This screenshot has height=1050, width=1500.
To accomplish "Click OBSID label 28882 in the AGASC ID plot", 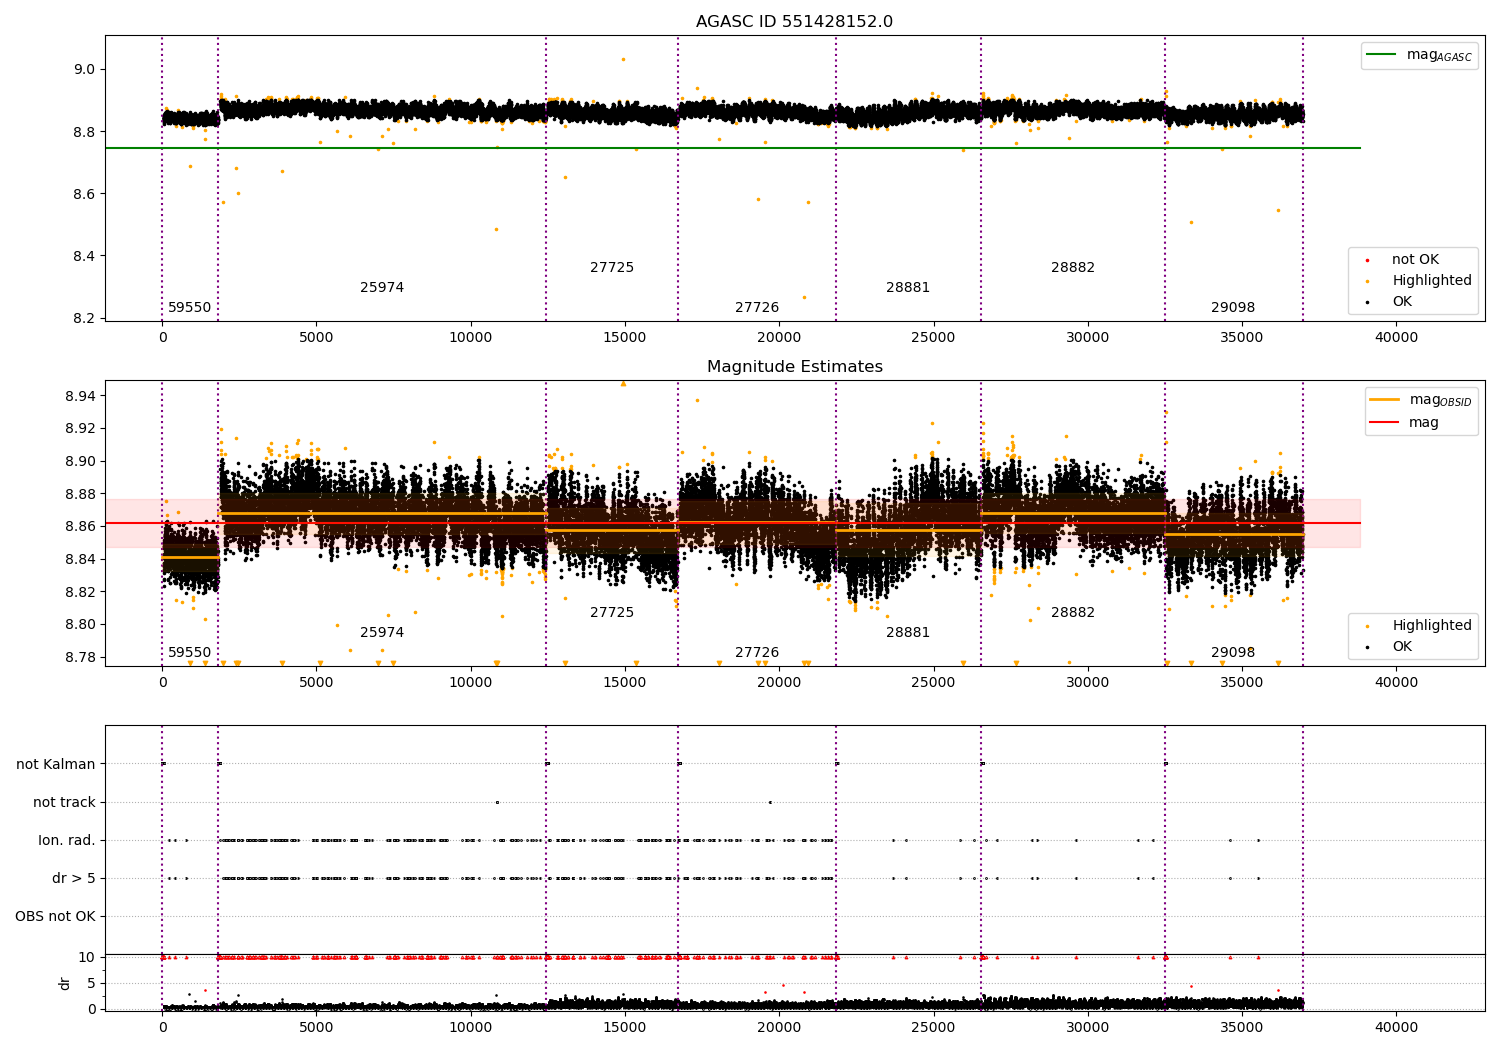I will tap(1073, 268).
